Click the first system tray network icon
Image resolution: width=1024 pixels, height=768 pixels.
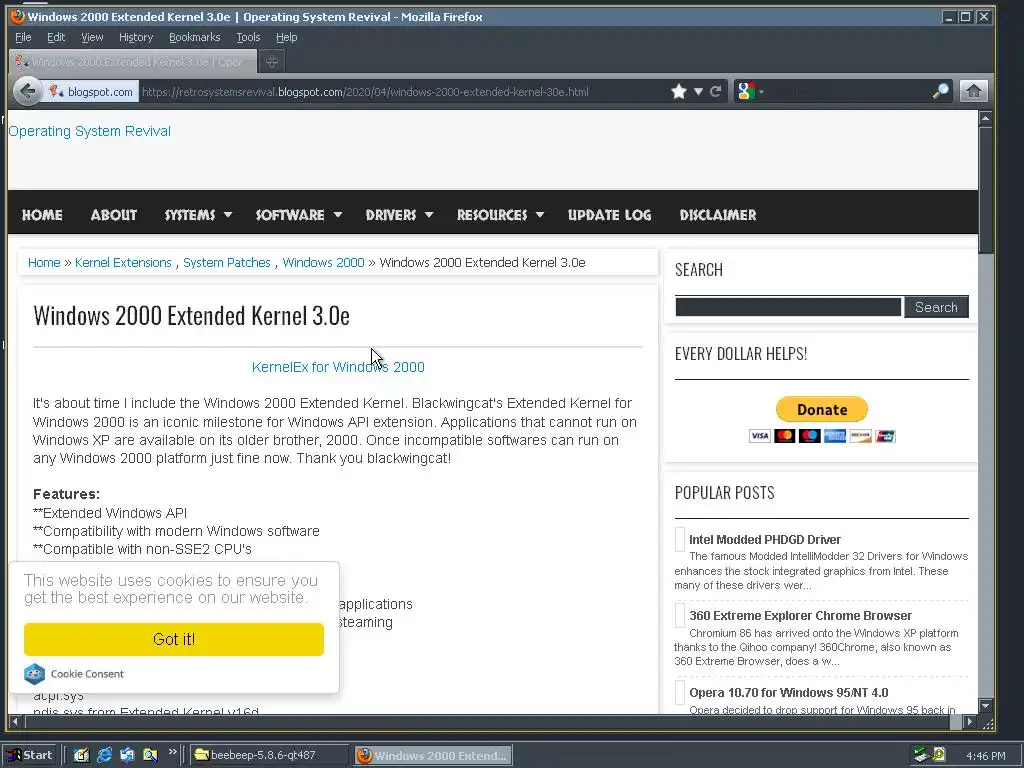[921, 755]
